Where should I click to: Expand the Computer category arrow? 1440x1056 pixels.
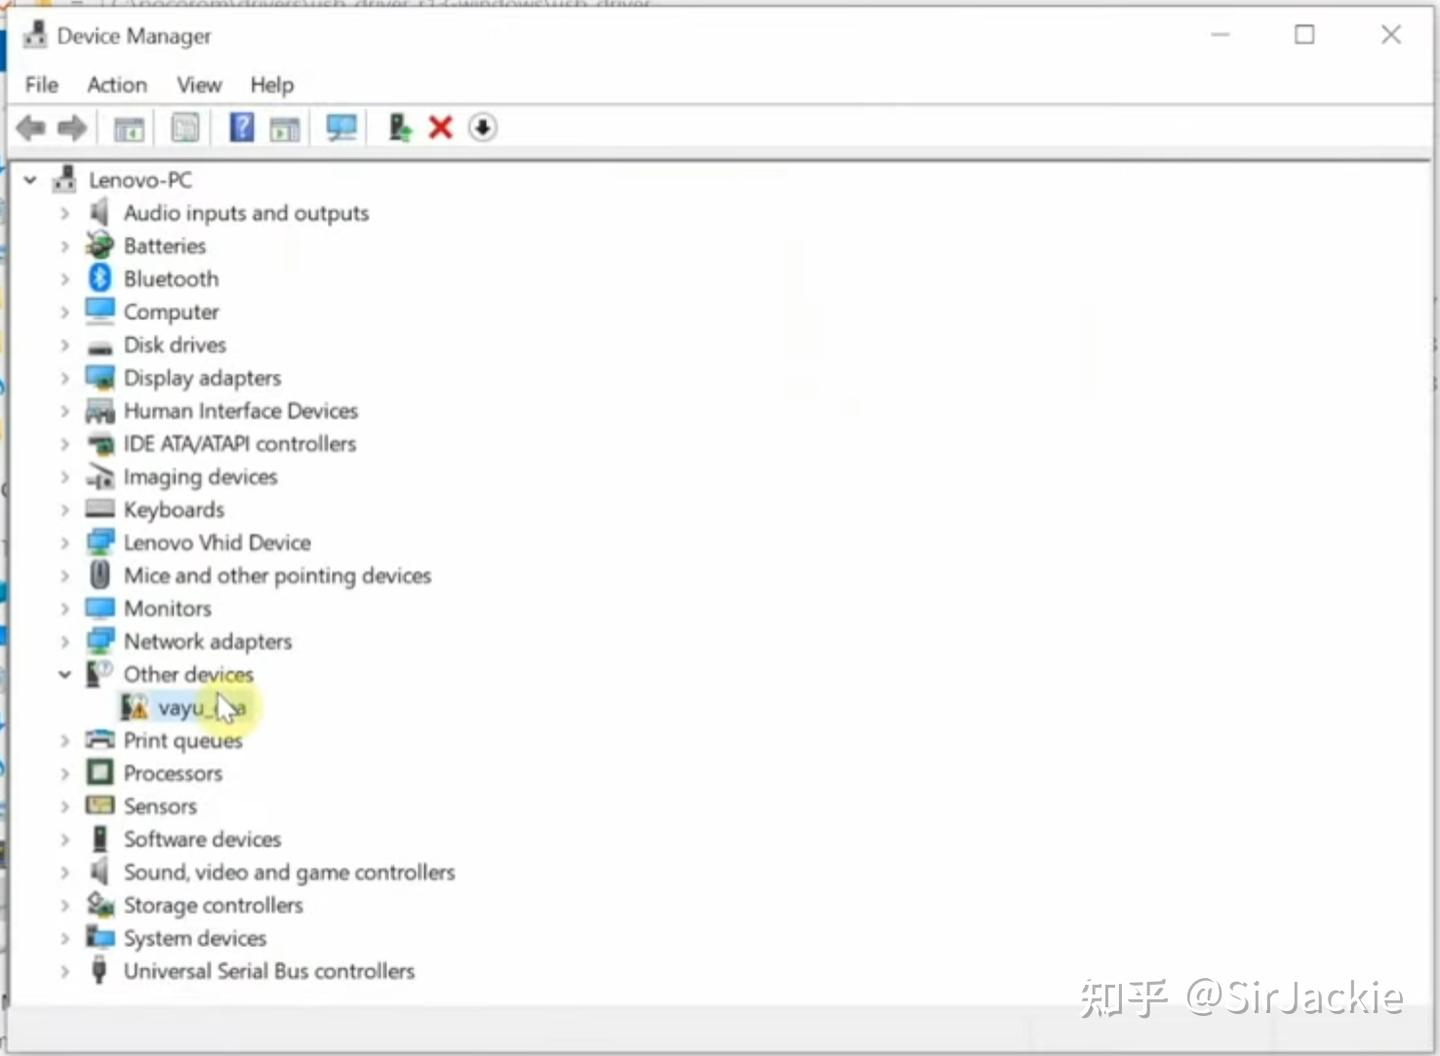[65, 312]
